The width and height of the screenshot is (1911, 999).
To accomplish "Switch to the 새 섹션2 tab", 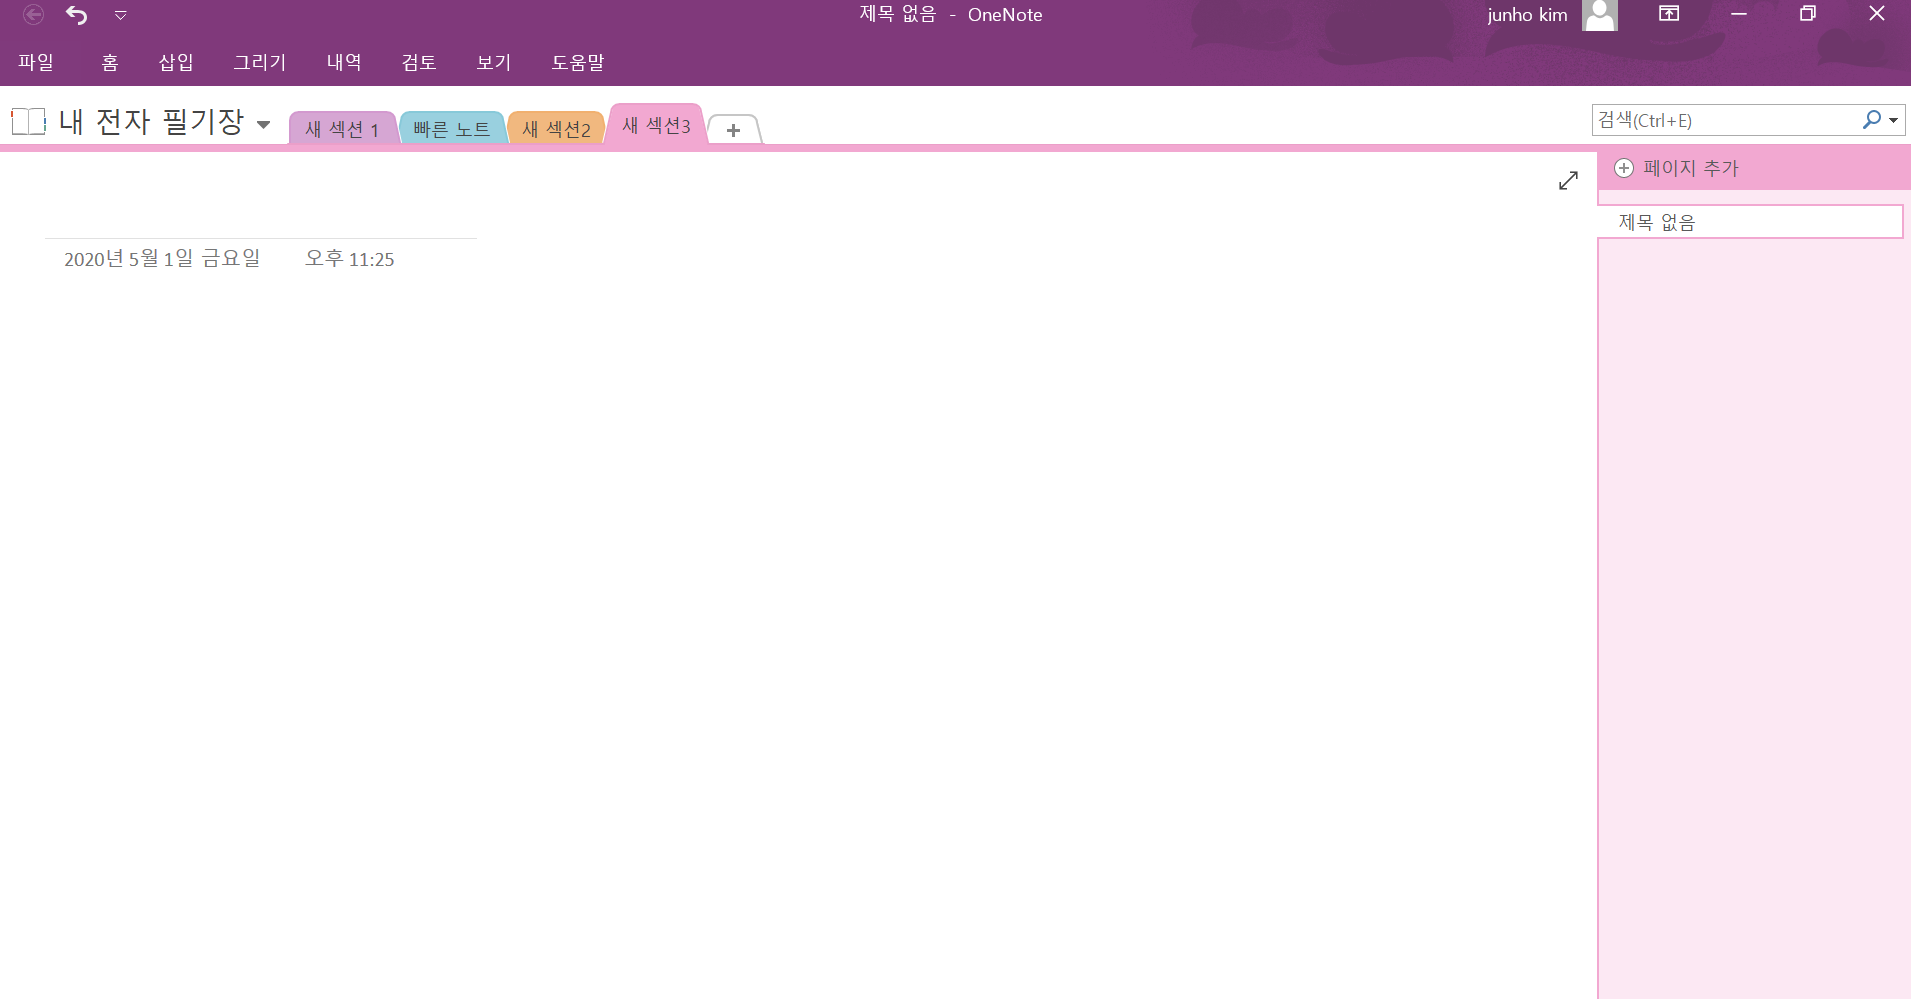I will coord(556,129).
